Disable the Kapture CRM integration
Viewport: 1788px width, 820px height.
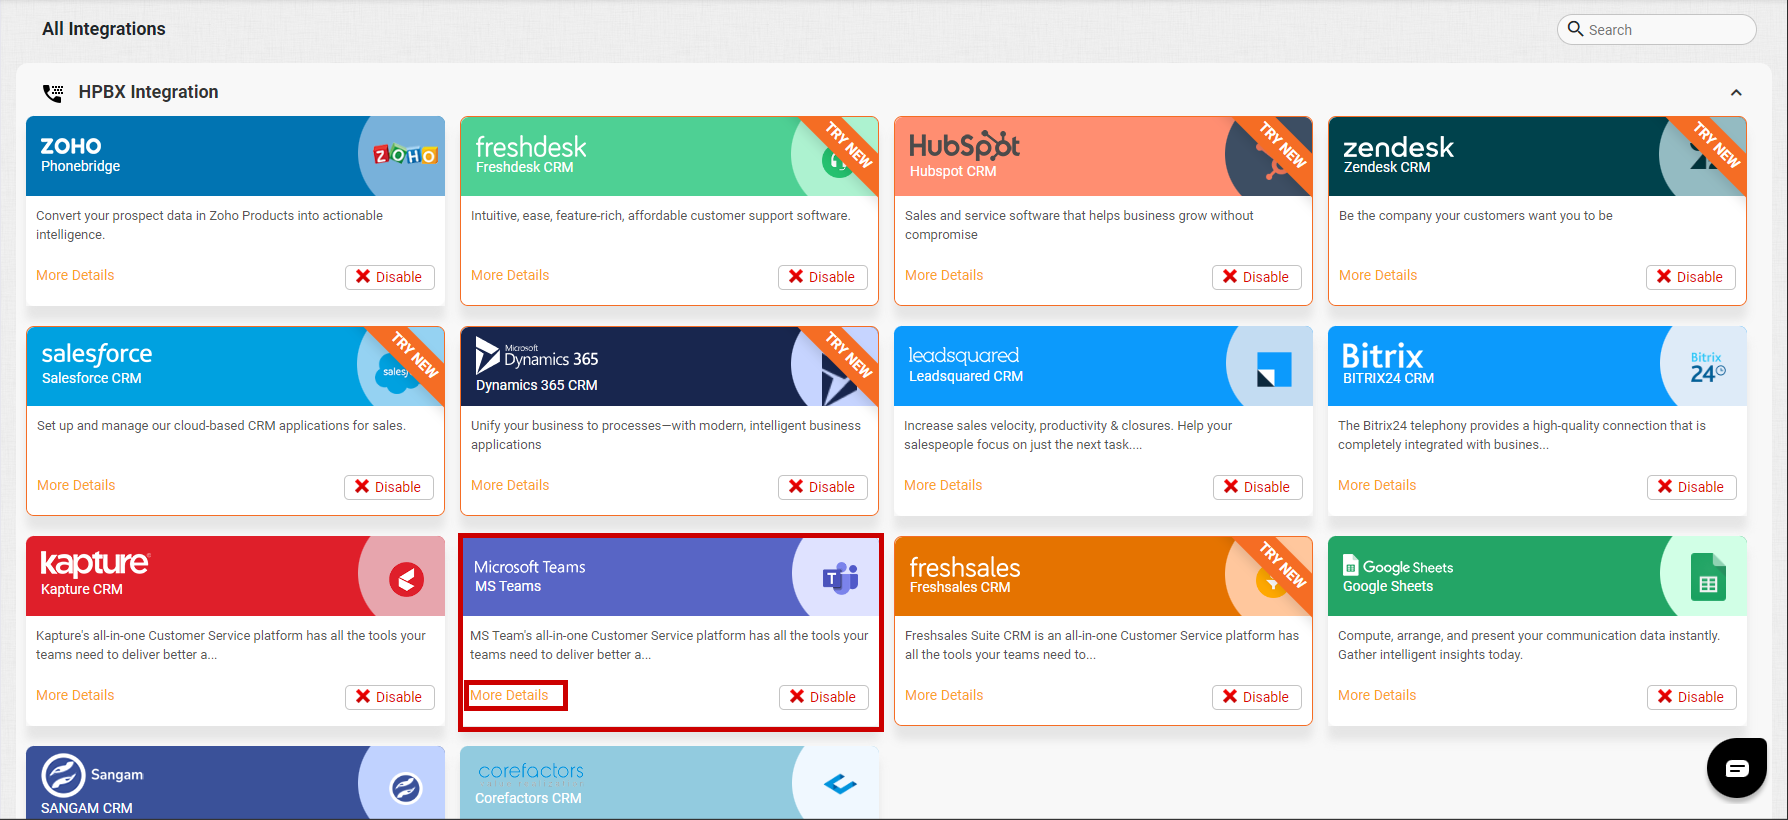390,697
